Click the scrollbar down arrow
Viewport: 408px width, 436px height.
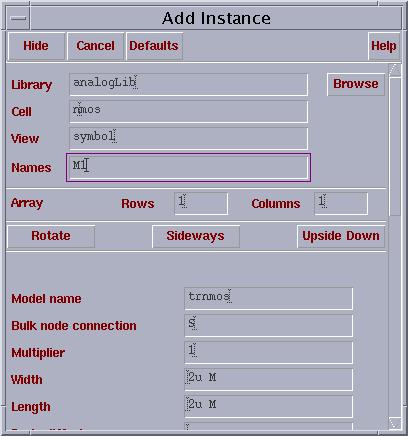(x=395, y=423)
